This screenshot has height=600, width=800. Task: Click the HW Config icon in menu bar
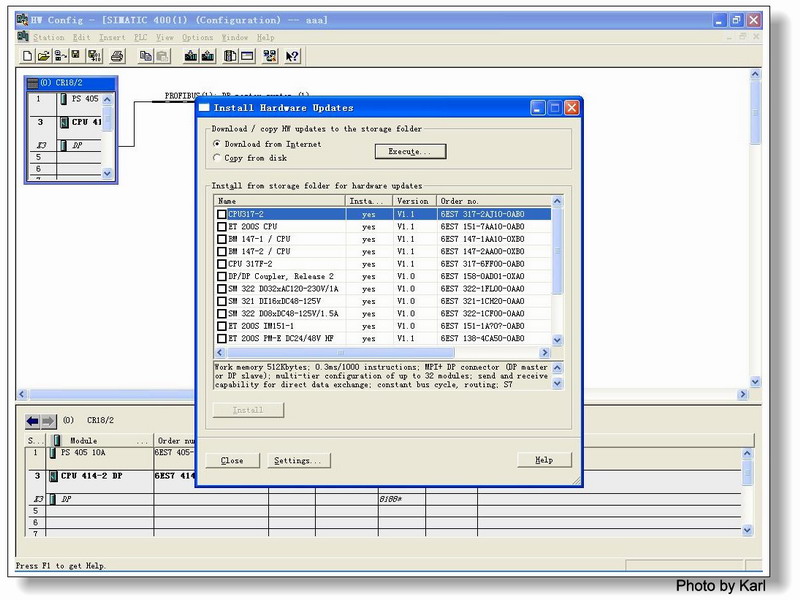23,36
